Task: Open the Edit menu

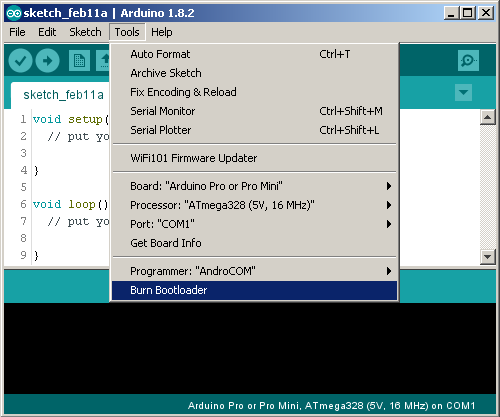Action: click(47, 32)
